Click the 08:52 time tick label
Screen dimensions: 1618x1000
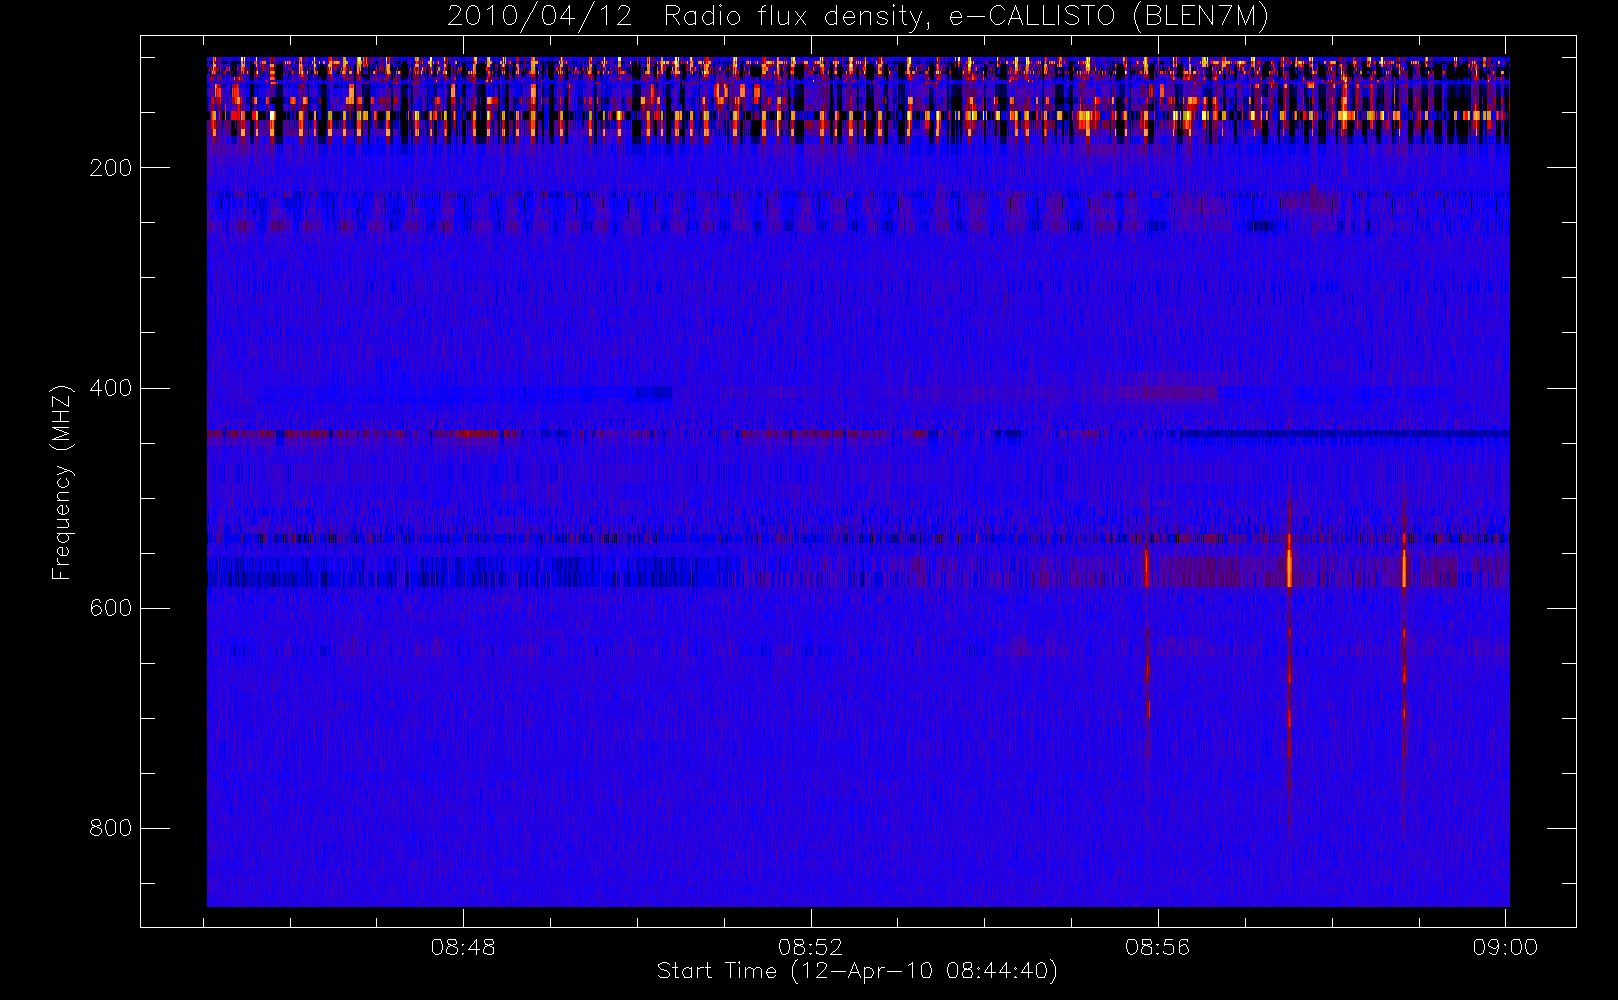pyautogui.click(x=810, y=947)
